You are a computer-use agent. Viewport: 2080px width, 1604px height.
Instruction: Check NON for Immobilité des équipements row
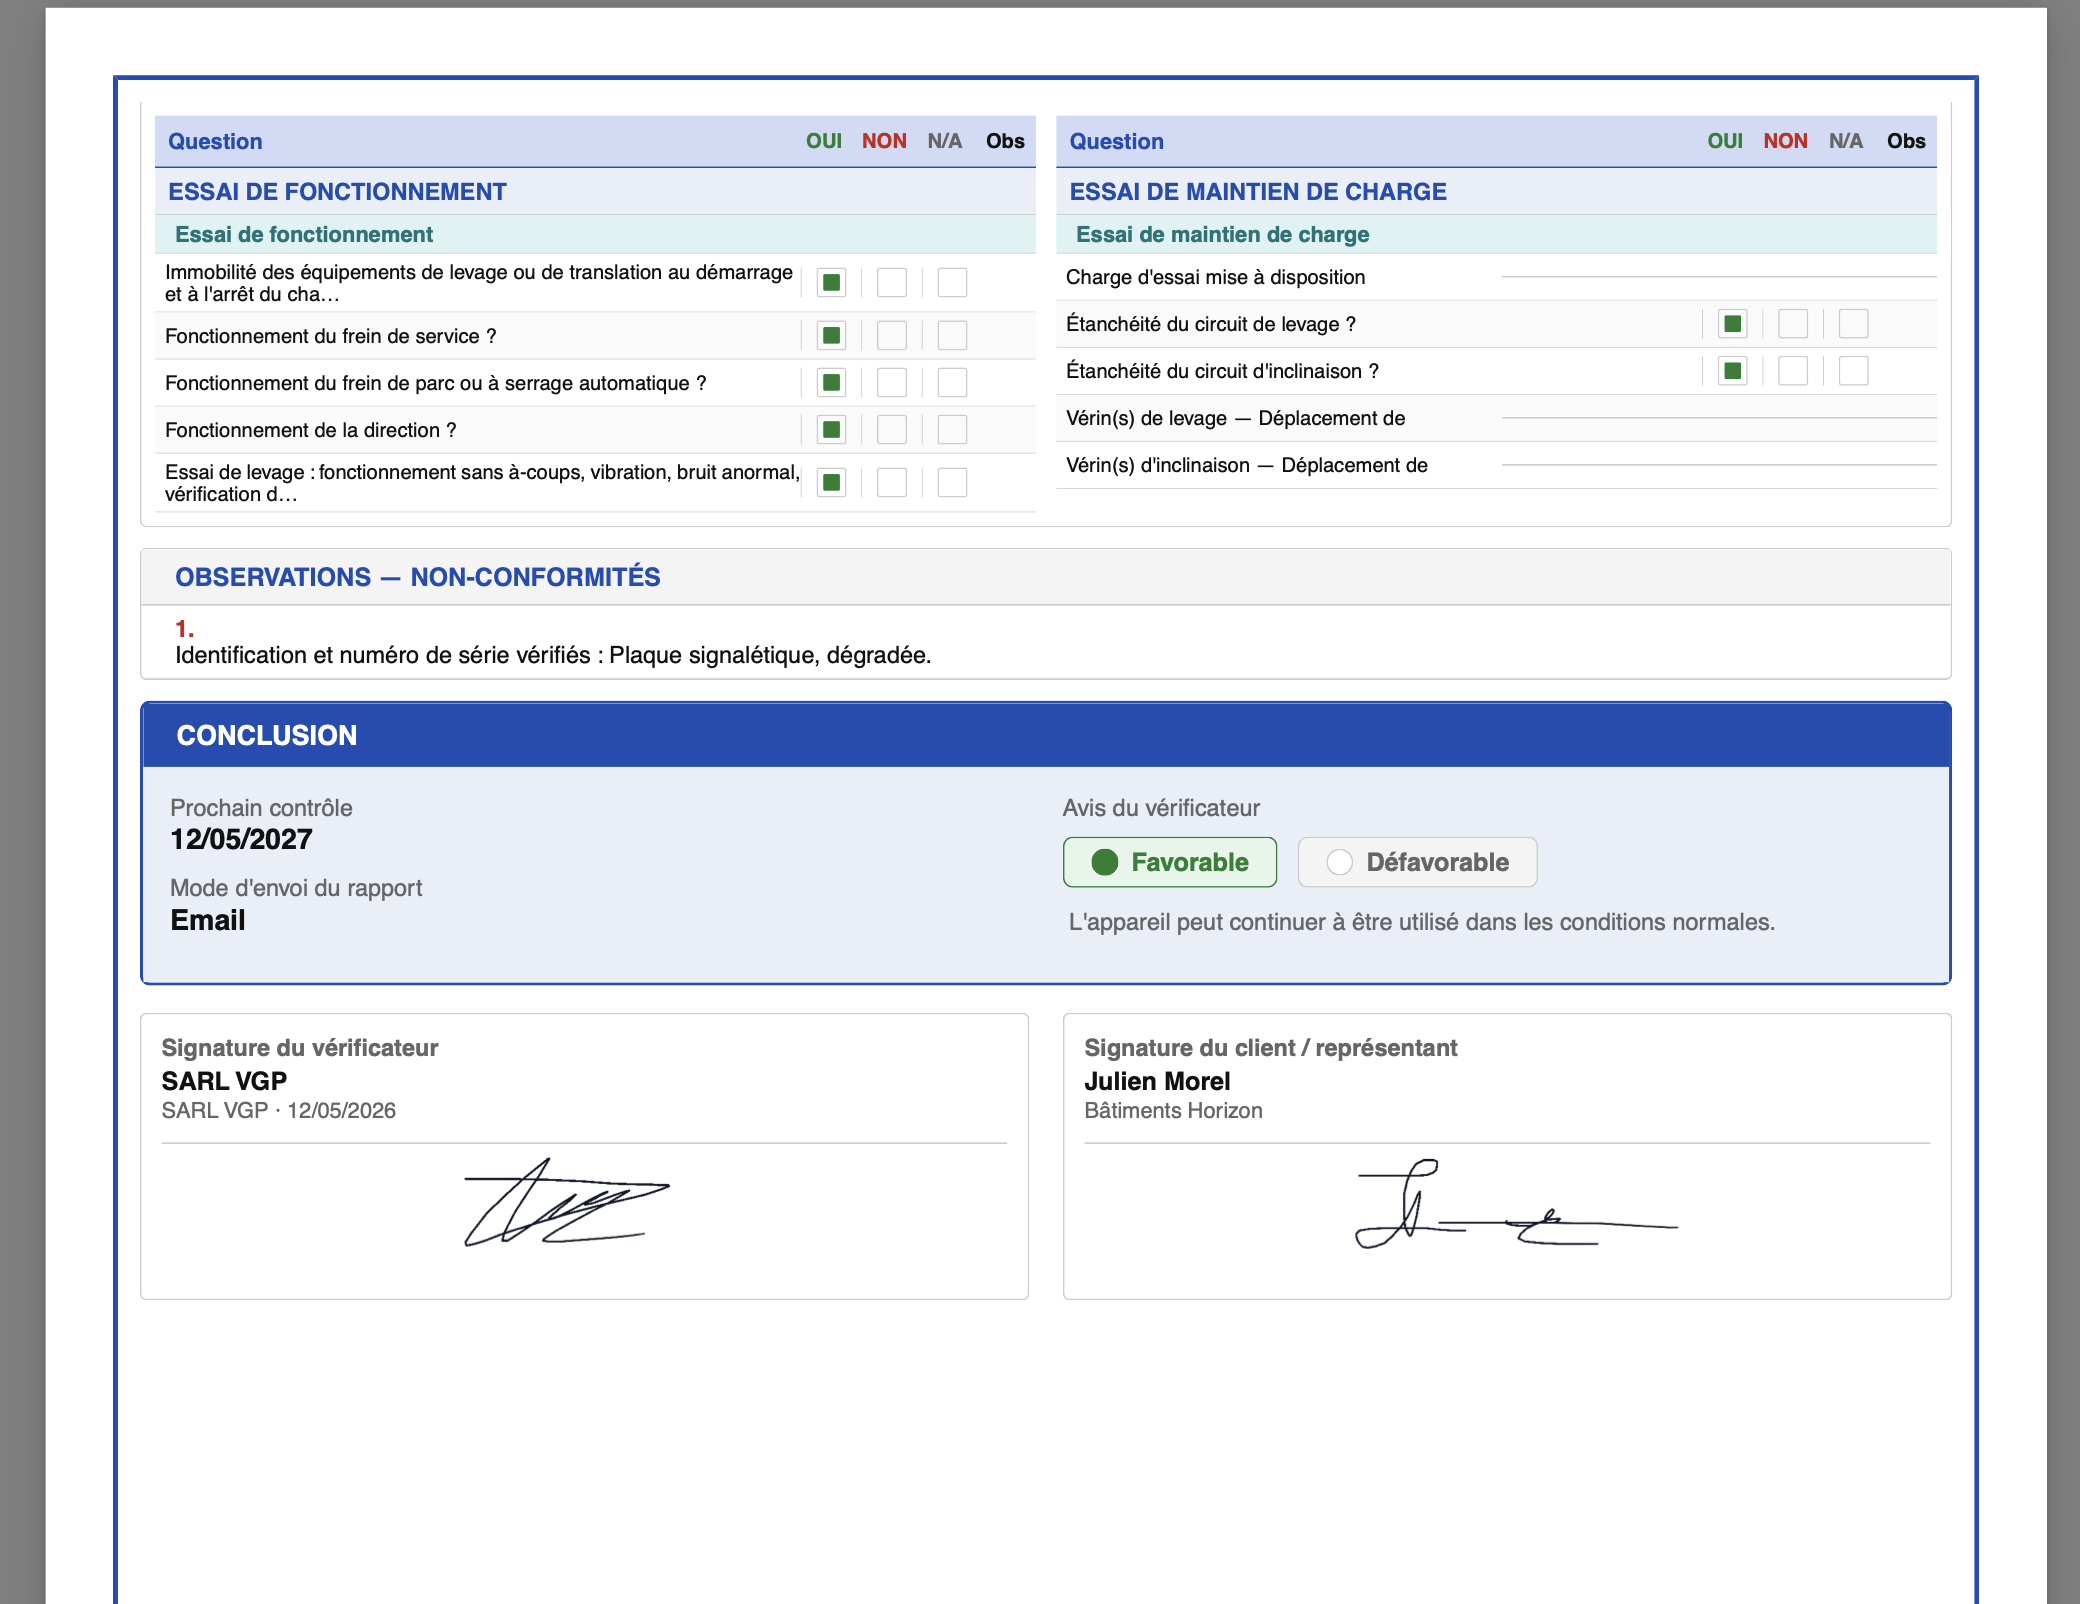[x=892, y=283]
